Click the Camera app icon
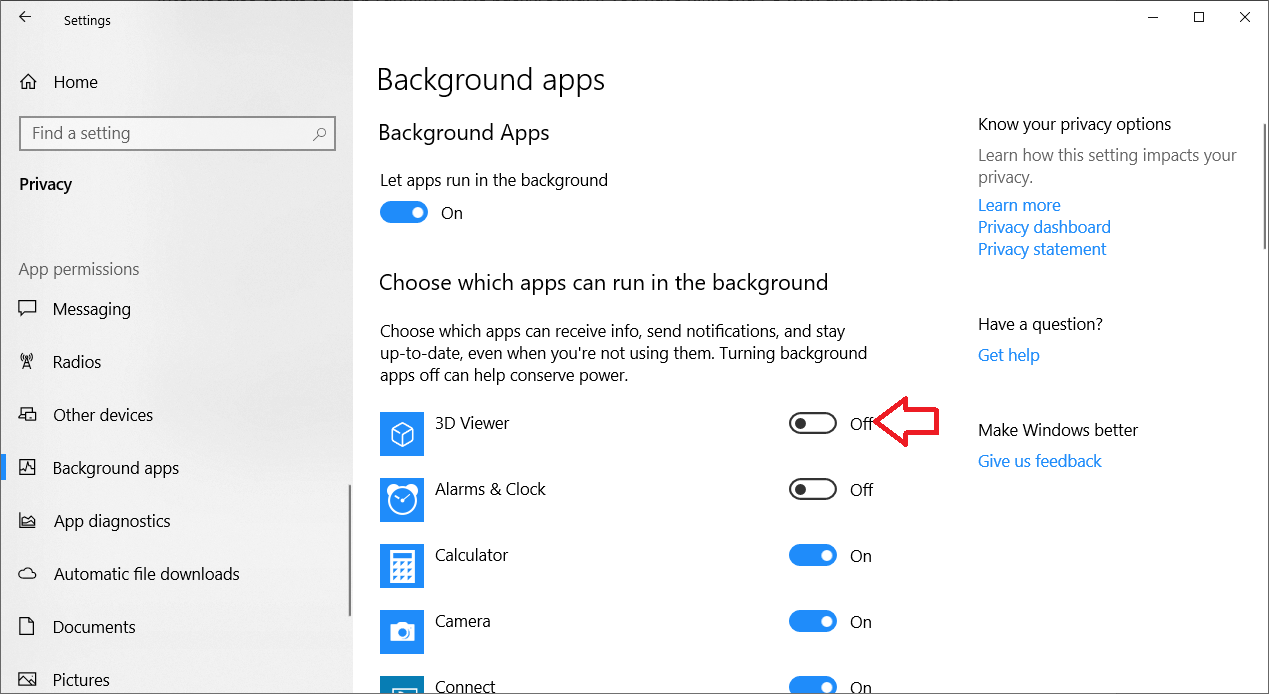 point(401,632)
